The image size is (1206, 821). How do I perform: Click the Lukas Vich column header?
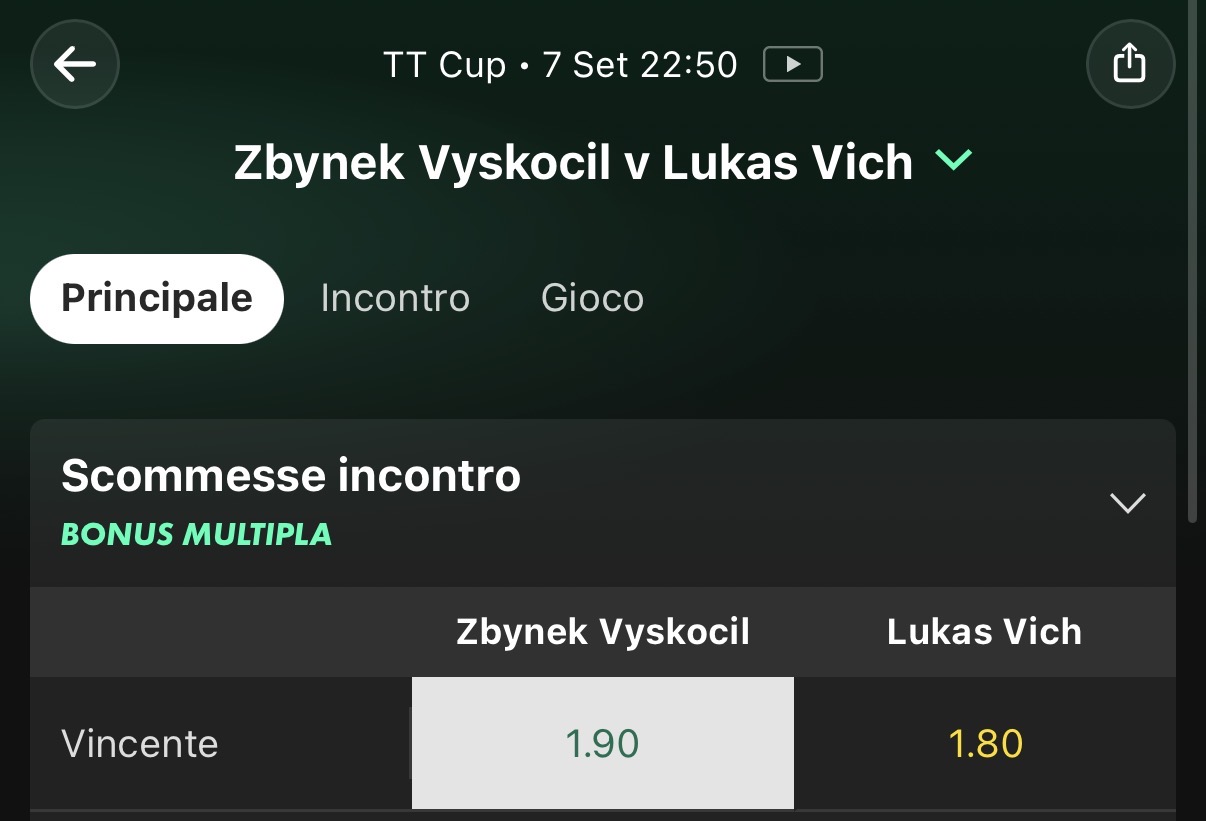[985, 631]
